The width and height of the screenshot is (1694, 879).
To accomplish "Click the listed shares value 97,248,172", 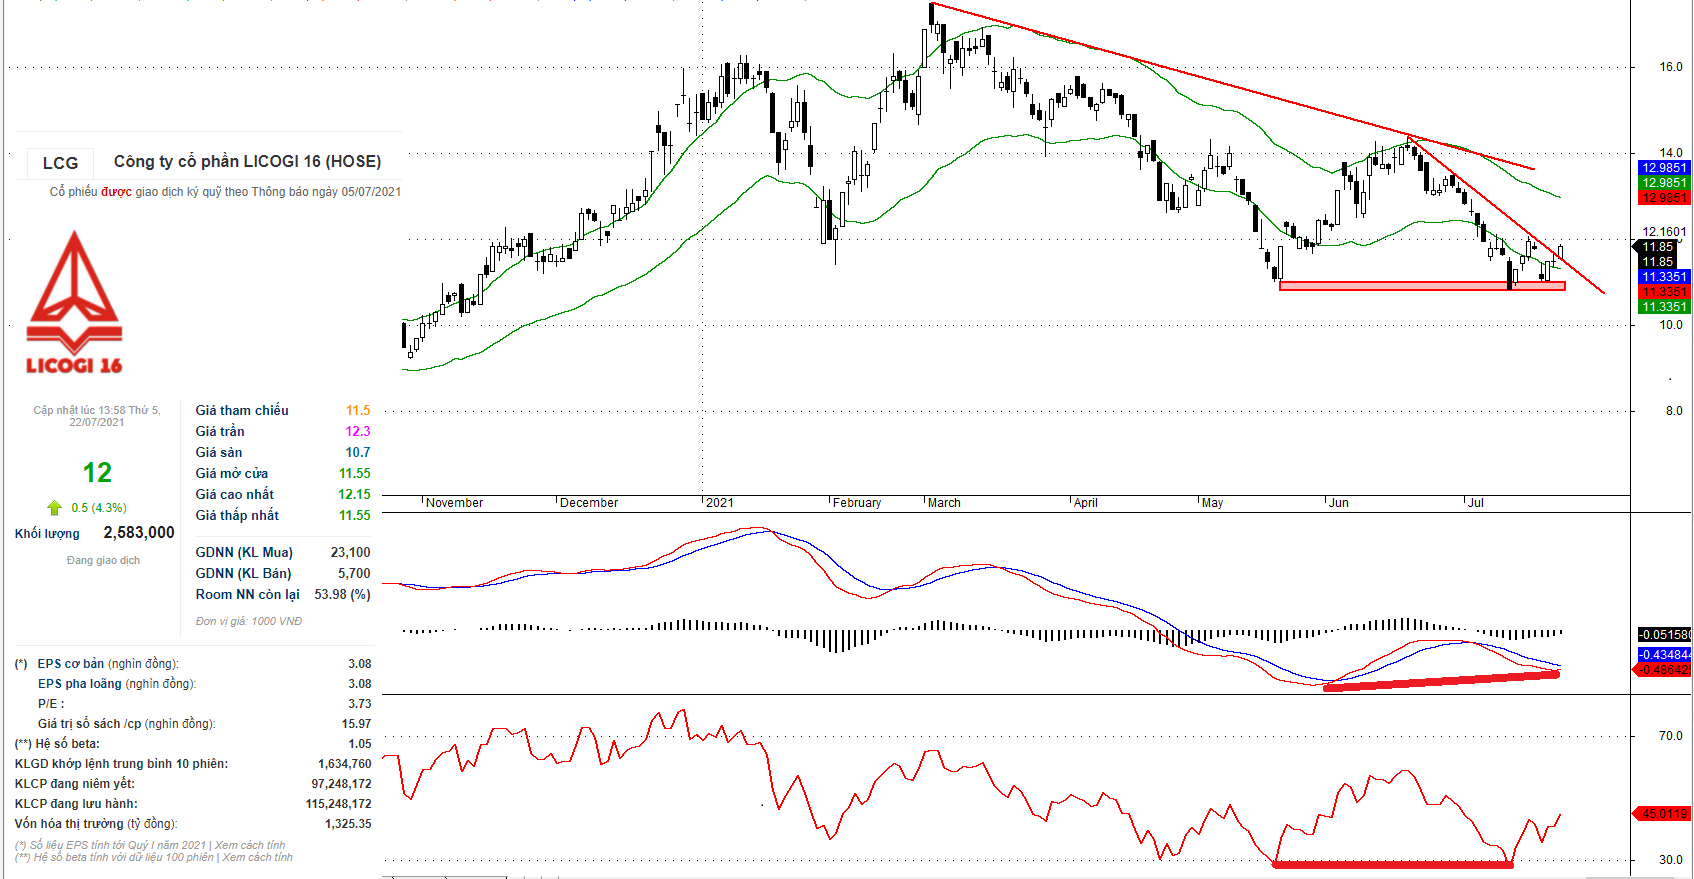I will pyautogui.click(x=341, y=784).
